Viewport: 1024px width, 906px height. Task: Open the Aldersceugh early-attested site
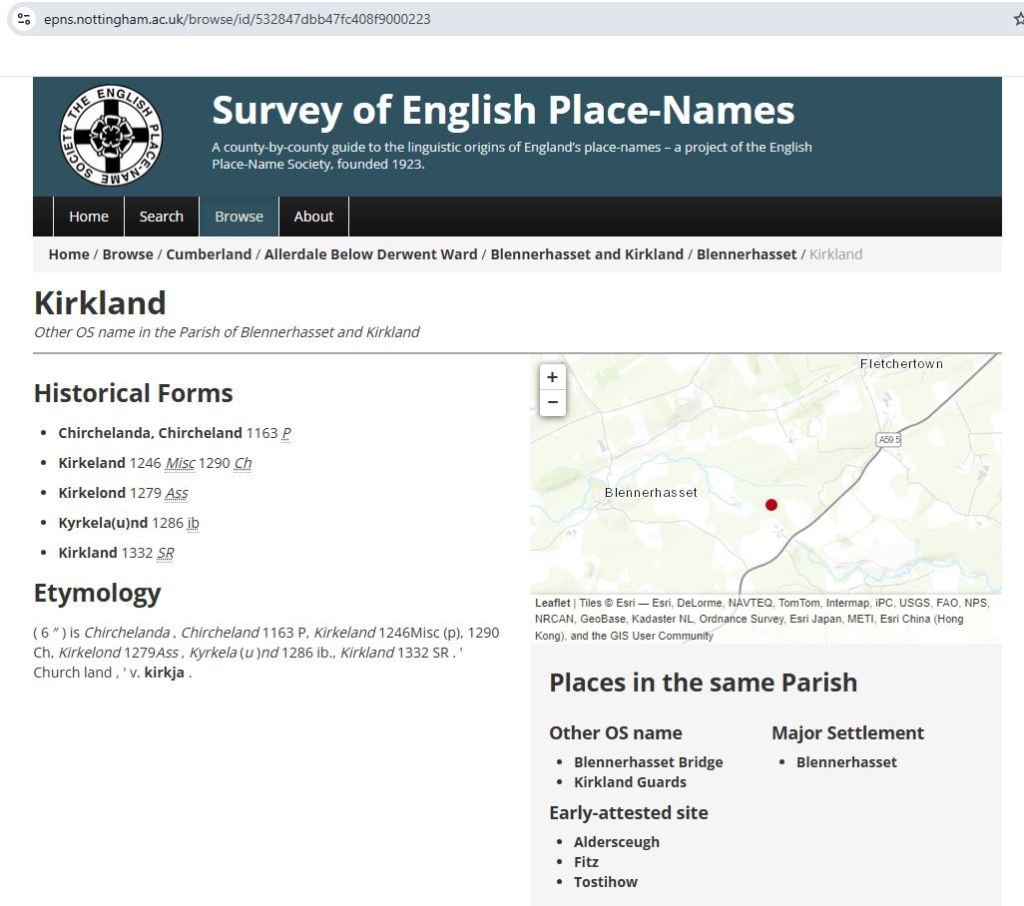pyautogui.click(x=616, y=842)
